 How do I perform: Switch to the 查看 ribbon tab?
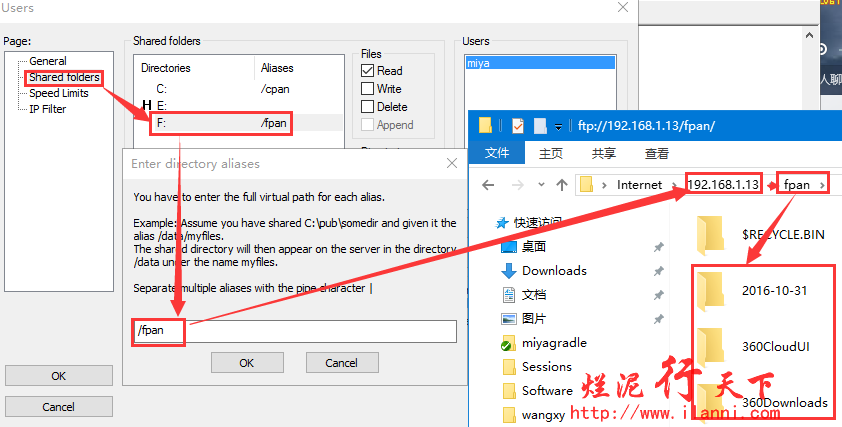click(x=656, y=154)
